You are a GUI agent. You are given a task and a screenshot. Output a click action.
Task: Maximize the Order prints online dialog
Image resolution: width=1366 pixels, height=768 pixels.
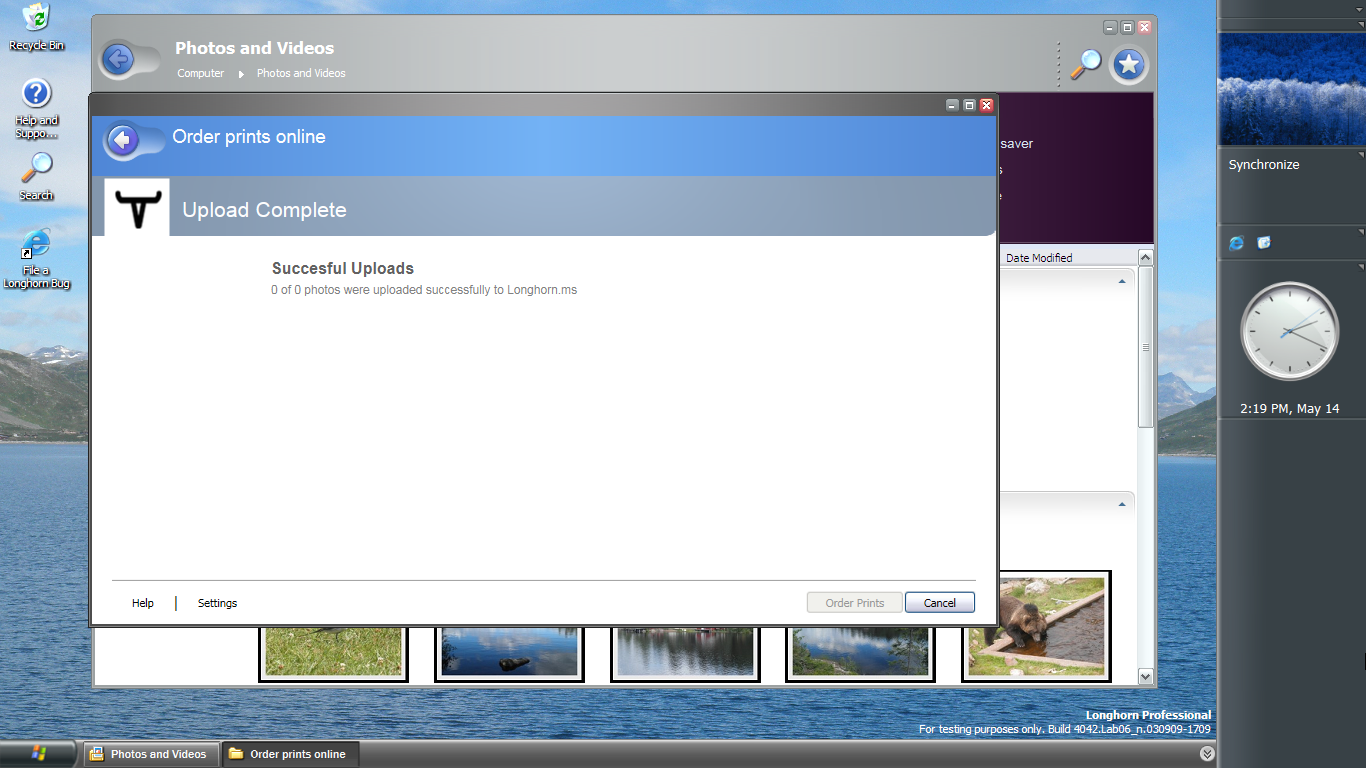[x=969, y=105]
